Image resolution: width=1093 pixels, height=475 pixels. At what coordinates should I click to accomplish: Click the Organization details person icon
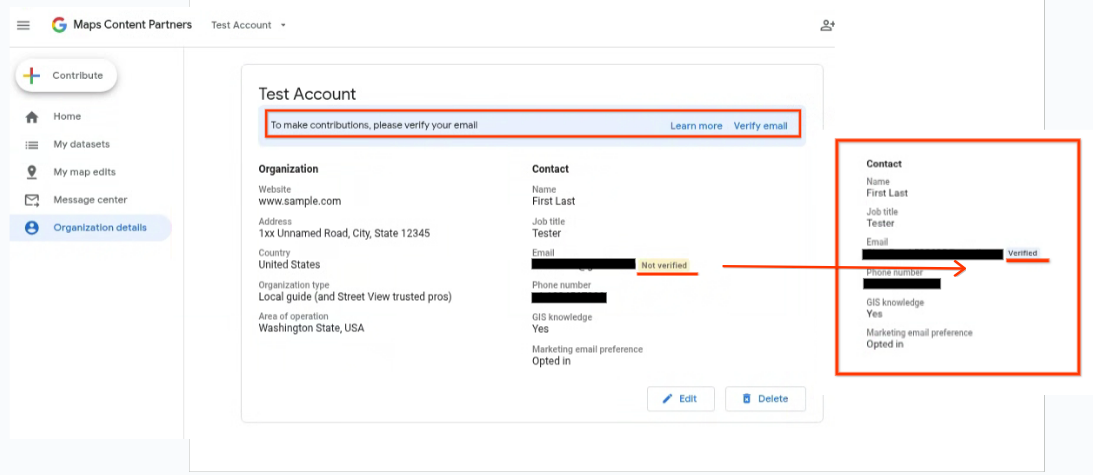pos(31,228)
